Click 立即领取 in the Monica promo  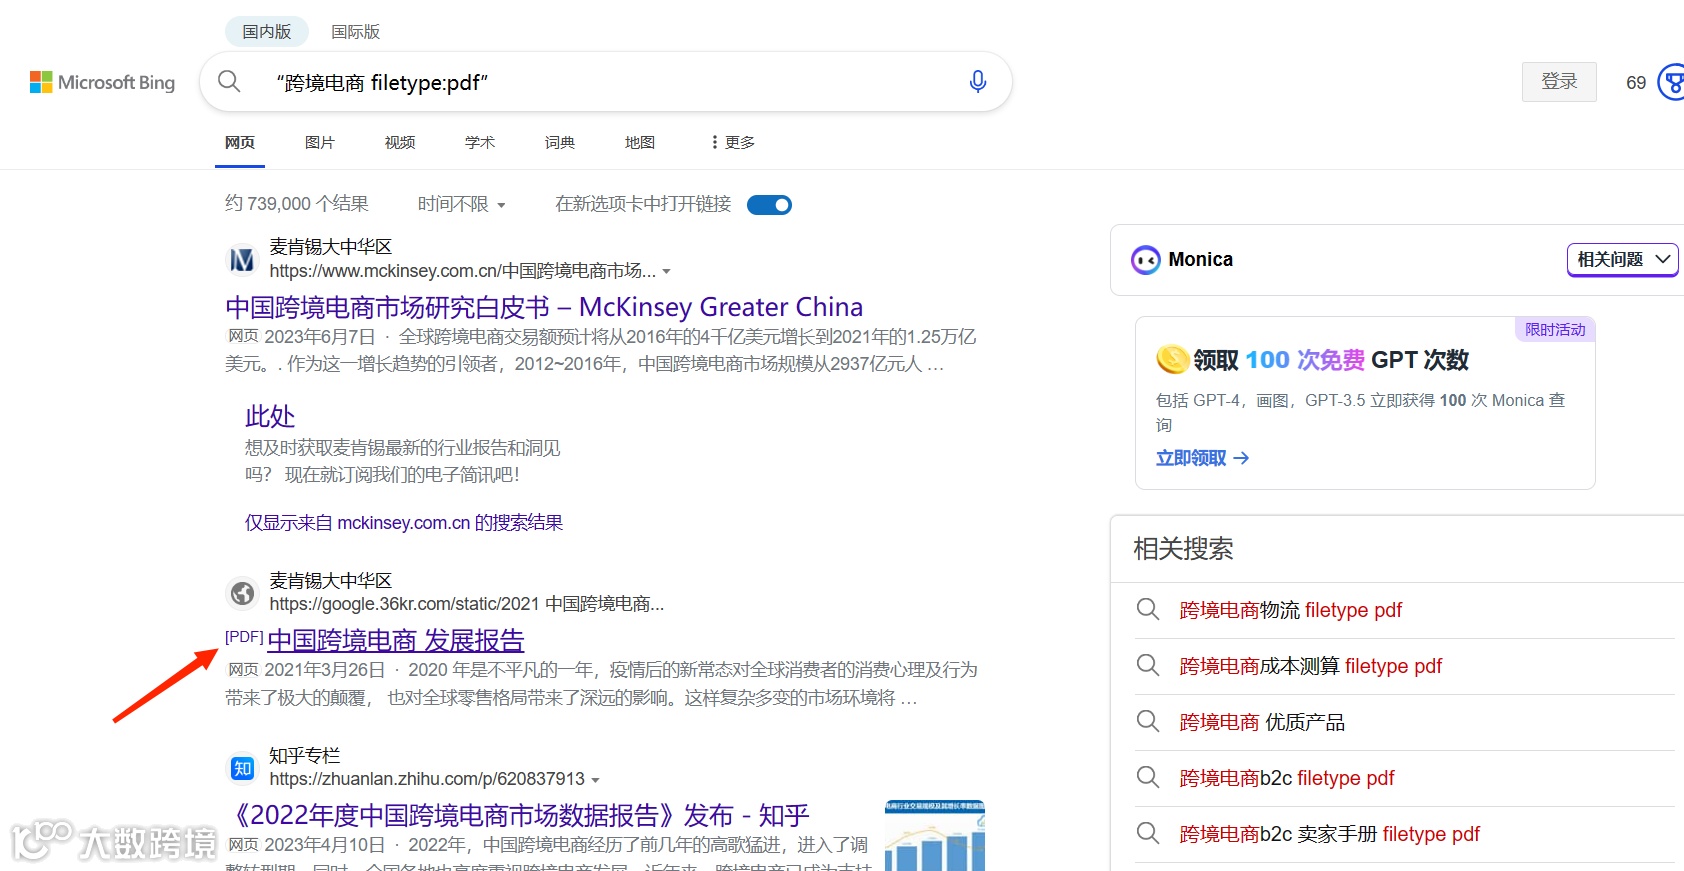pyautogui.click(x=1203, y=458)
